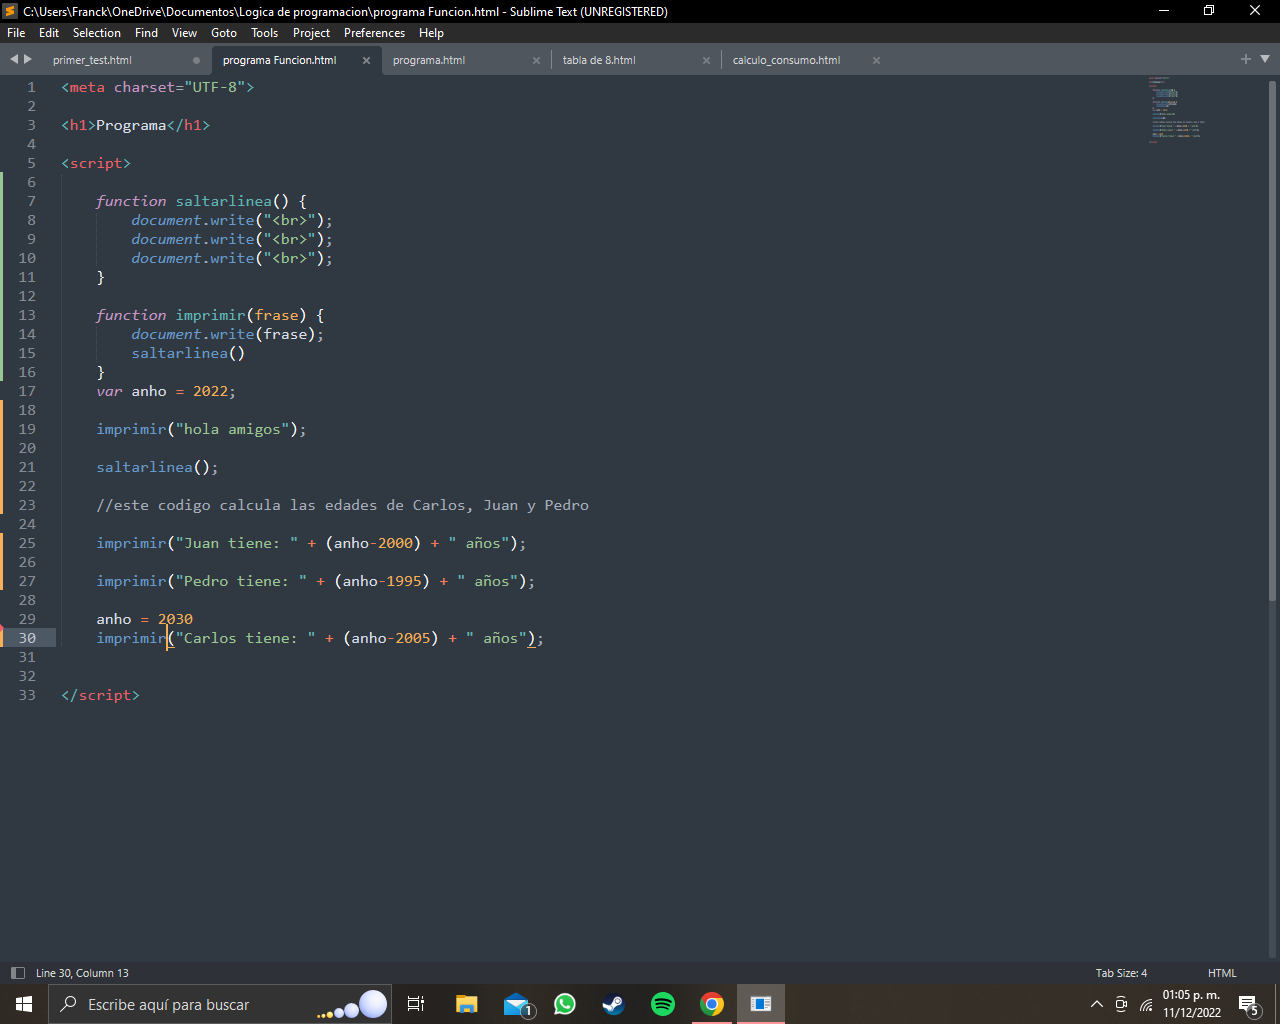
Task: Click line number 30 in gutter
Action: (27, 638)
